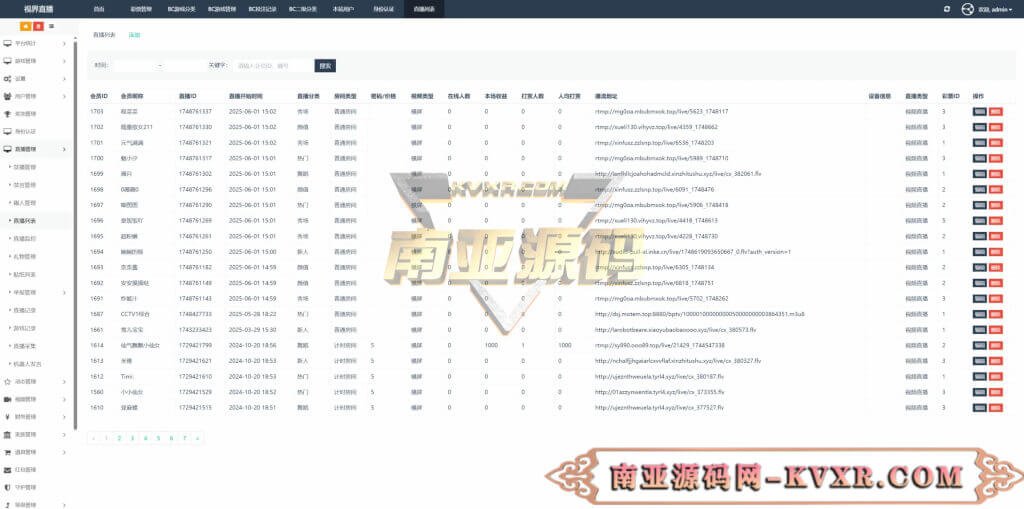Click the envelope icon in sidebar

click(x=8, y=468)
